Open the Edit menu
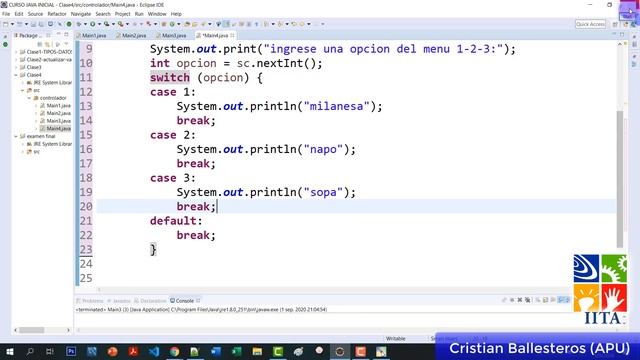This screenshot has height=360, width=640. pos(19,14)
